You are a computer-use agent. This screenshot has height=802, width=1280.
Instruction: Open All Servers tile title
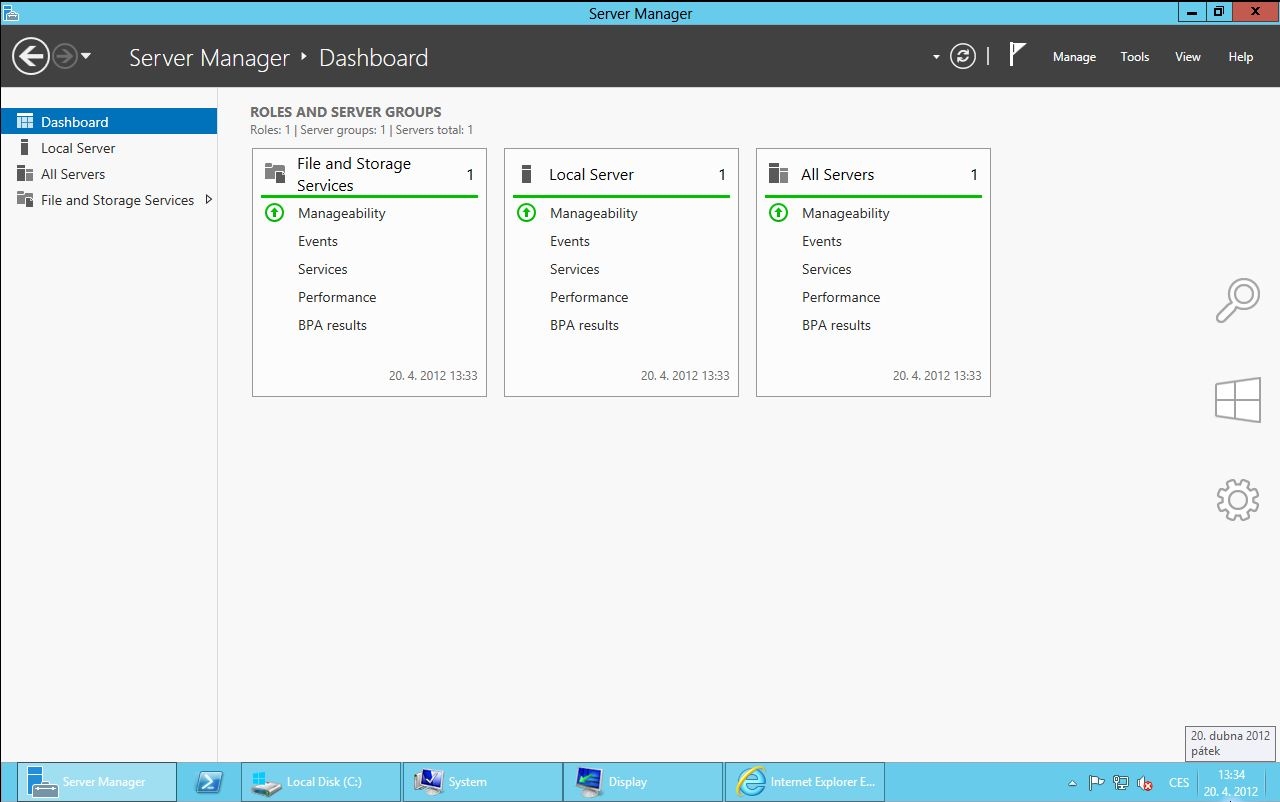click(837, 174)
